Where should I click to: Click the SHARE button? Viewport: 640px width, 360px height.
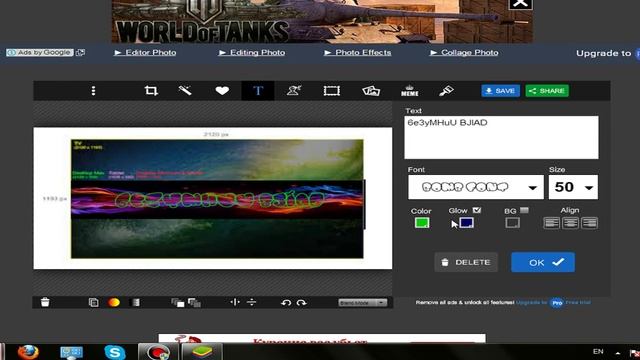(x=547, y=91)
